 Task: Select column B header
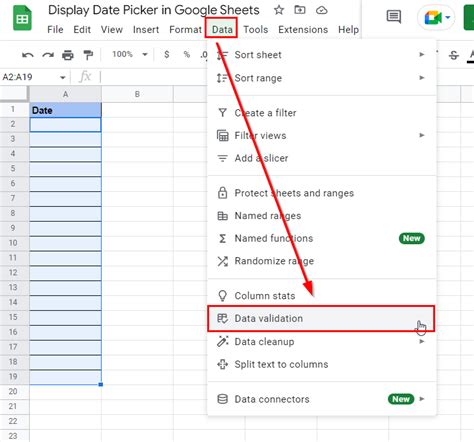click(137, 94)
